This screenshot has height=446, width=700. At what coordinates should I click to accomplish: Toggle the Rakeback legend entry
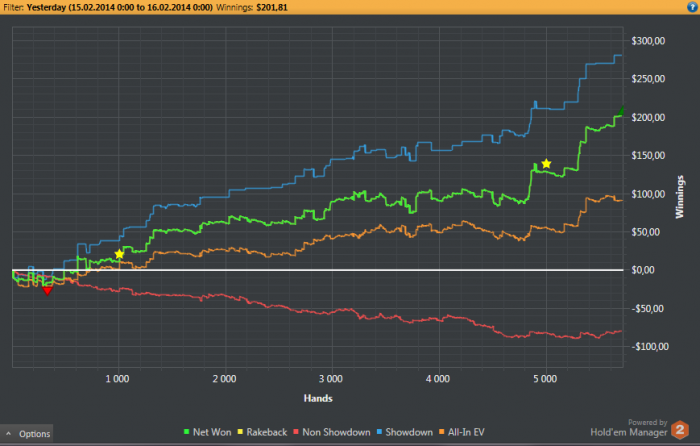262,432
